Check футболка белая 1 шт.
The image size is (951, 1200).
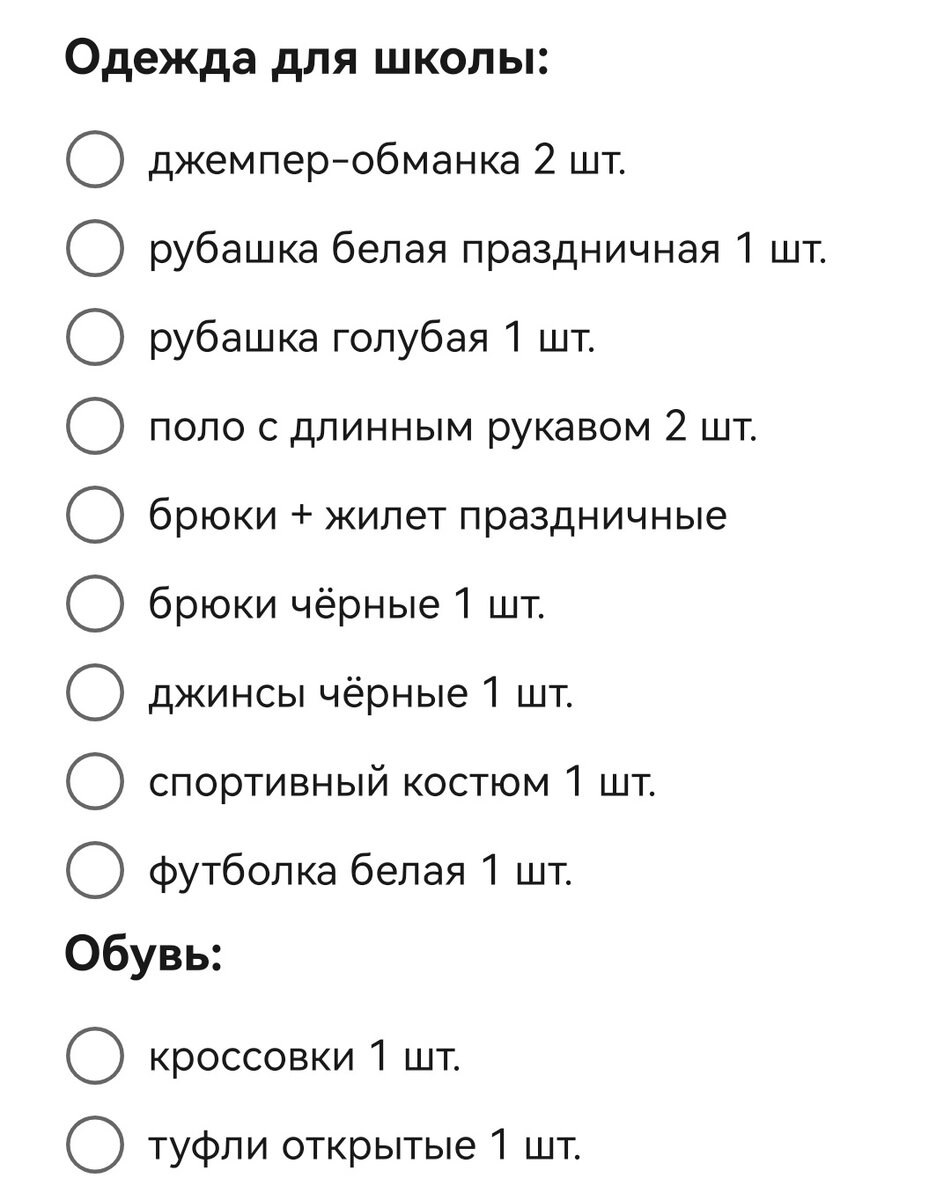(x=95, y=871)
